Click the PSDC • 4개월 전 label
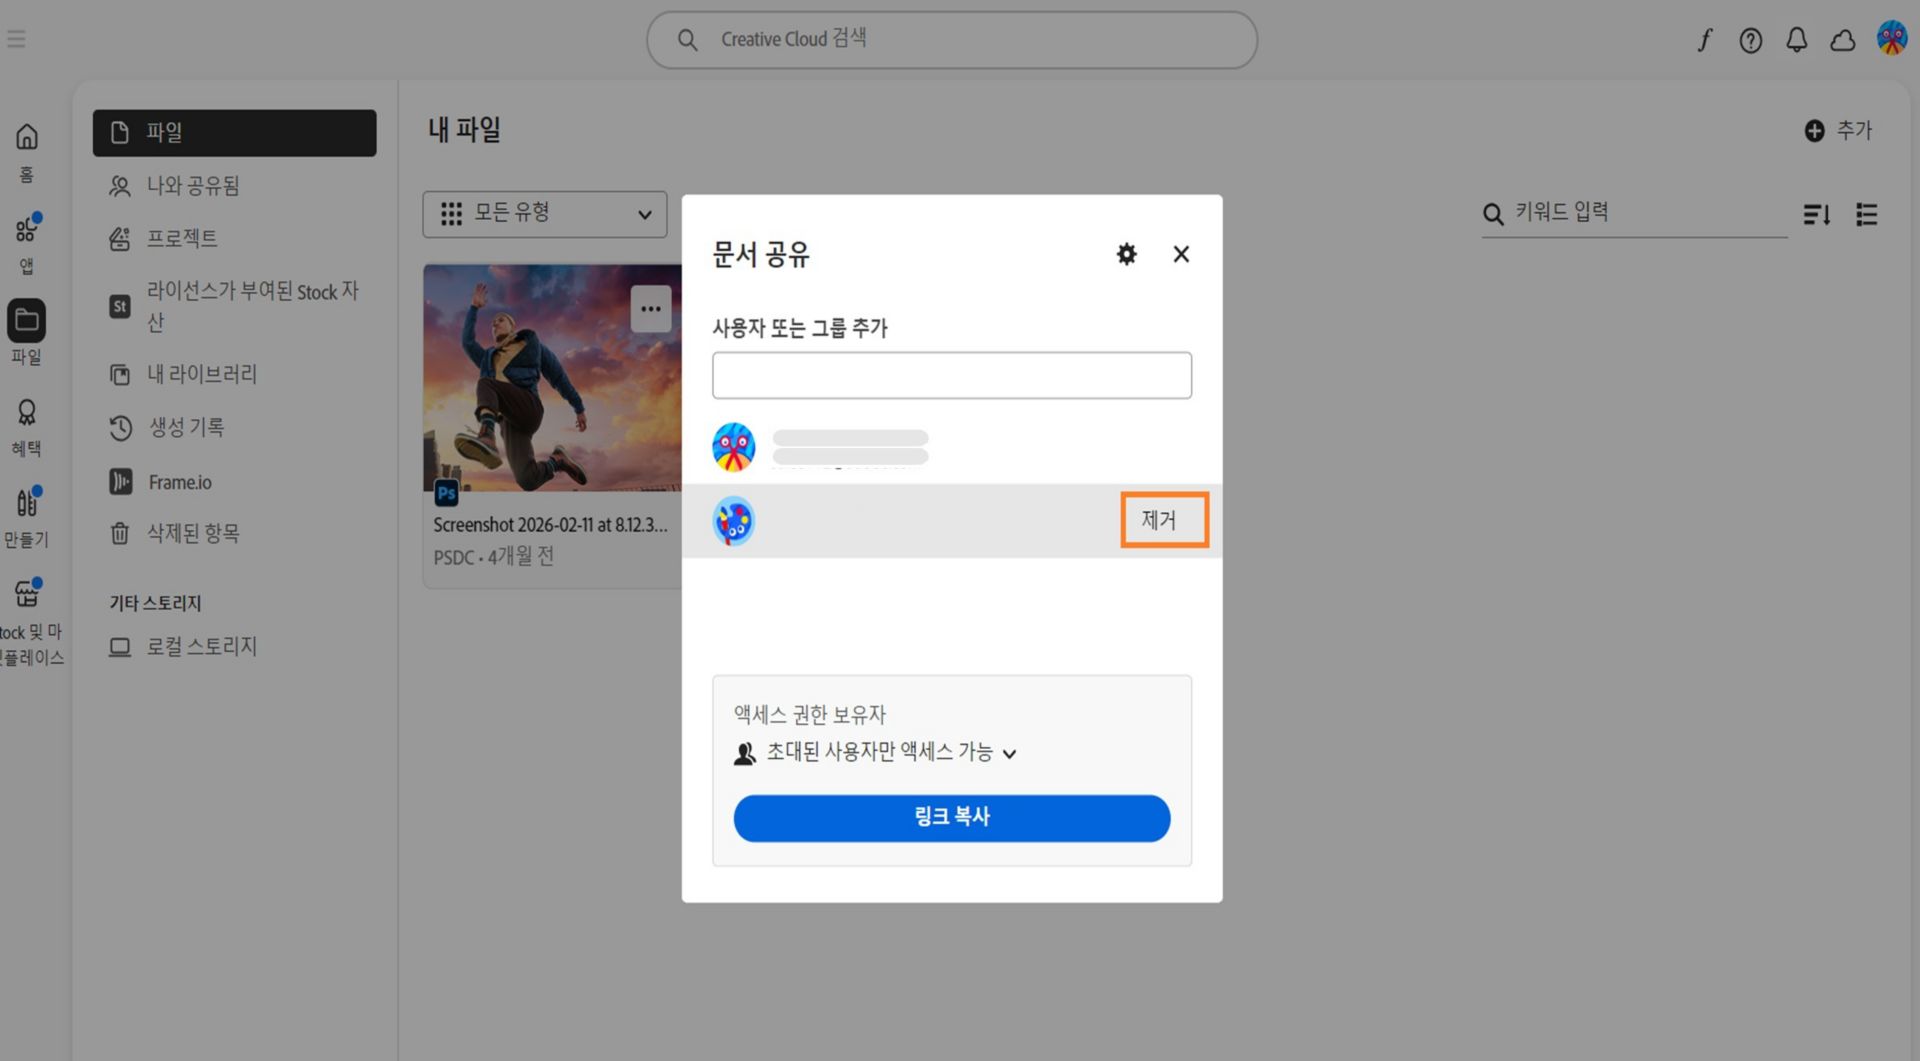1920x1061 pixels. coord(494,557)
